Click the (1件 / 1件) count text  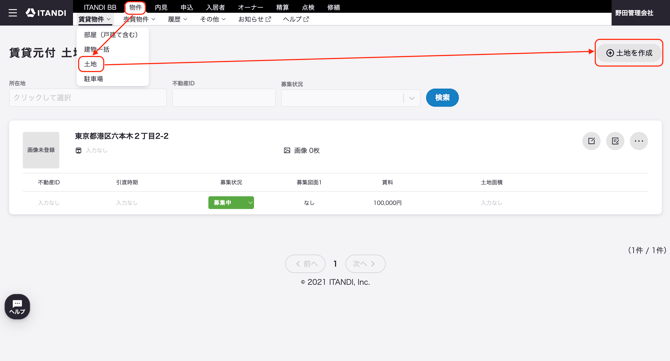click(646, 250)
